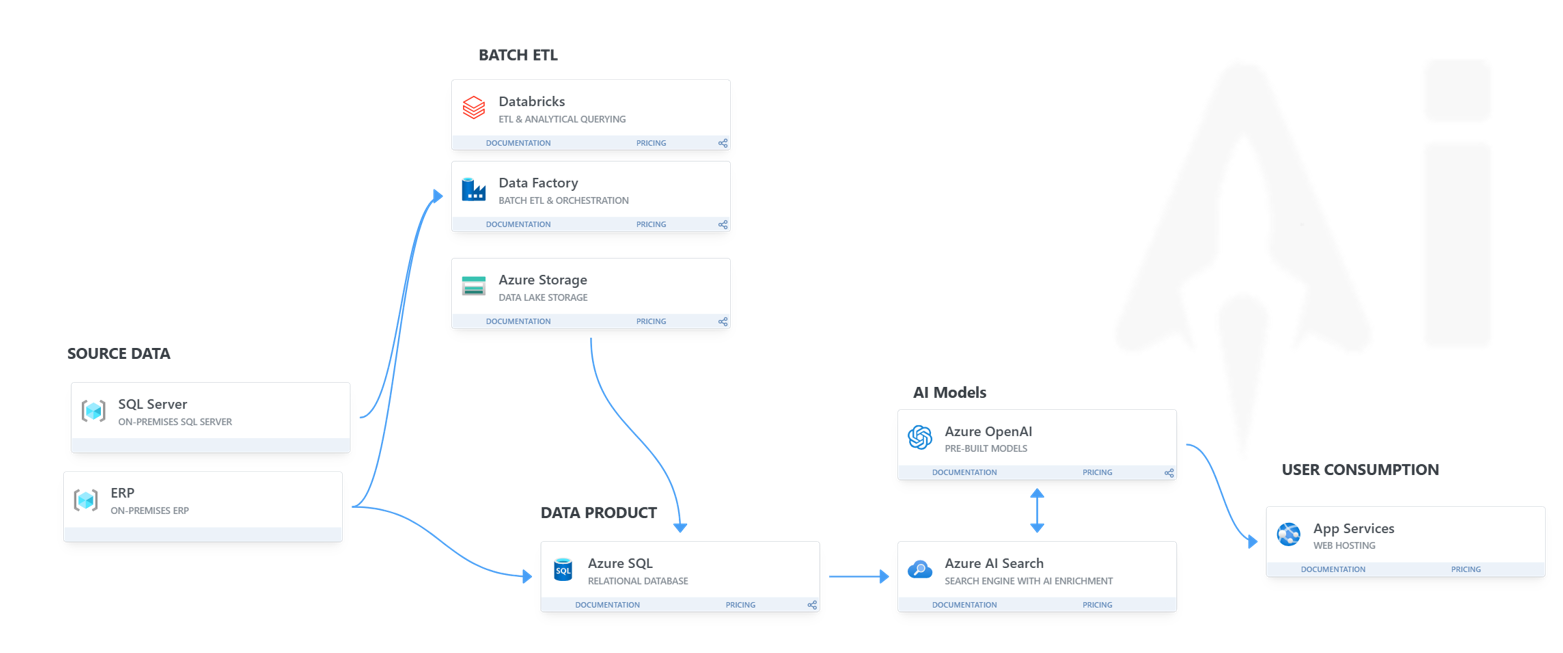Click the Databricks logo icon
The image size is (1563, 653).
[x=474, y=107]
